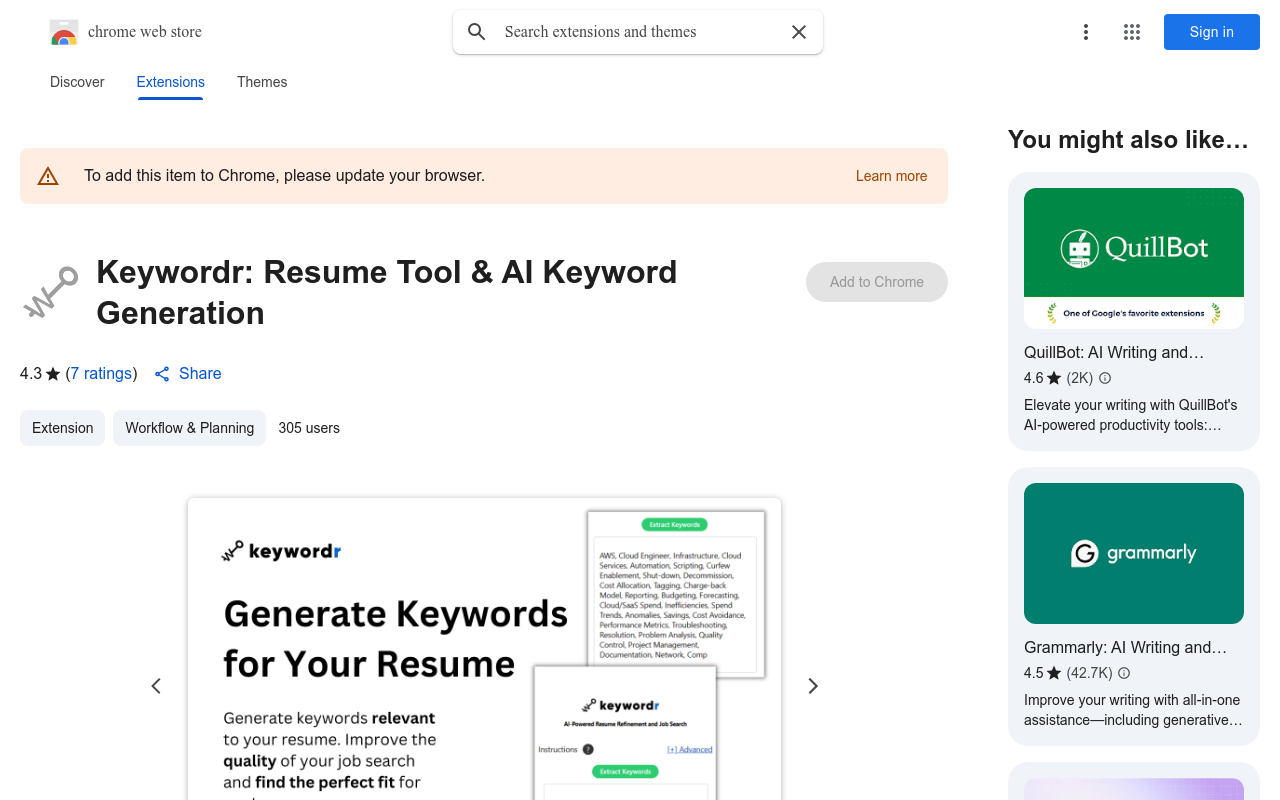Click the Share link
Viewport: 1280px width, 800px height.
pyautogui.click(x=188, y=373)
